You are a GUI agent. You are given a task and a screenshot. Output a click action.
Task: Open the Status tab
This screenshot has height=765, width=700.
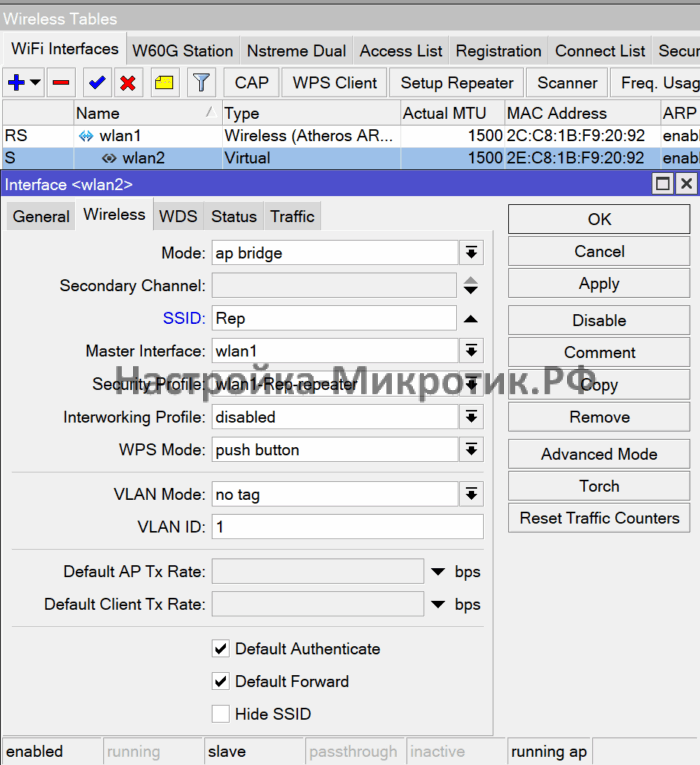(234, 216)
